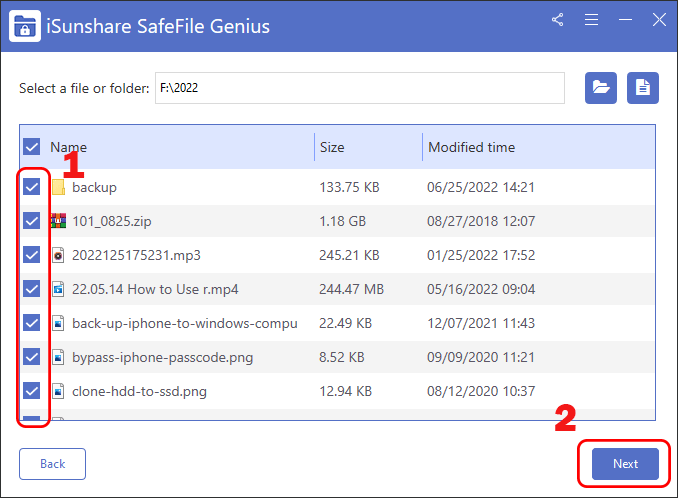The image size is (678, 498).
Task: Uncheck the 202125175231.mp3 checkbox
Action: (32, 255)
